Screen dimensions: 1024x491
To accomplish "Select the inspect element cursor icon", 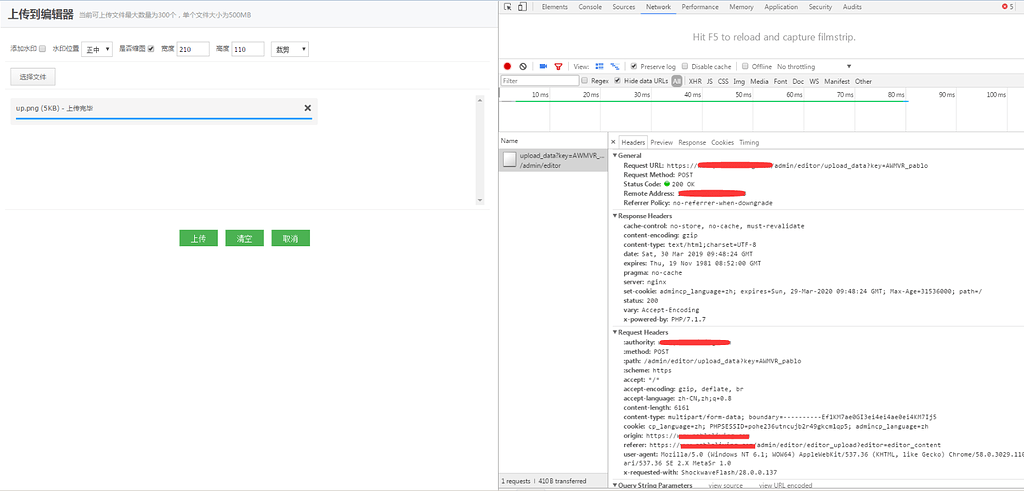I will 509,7.
